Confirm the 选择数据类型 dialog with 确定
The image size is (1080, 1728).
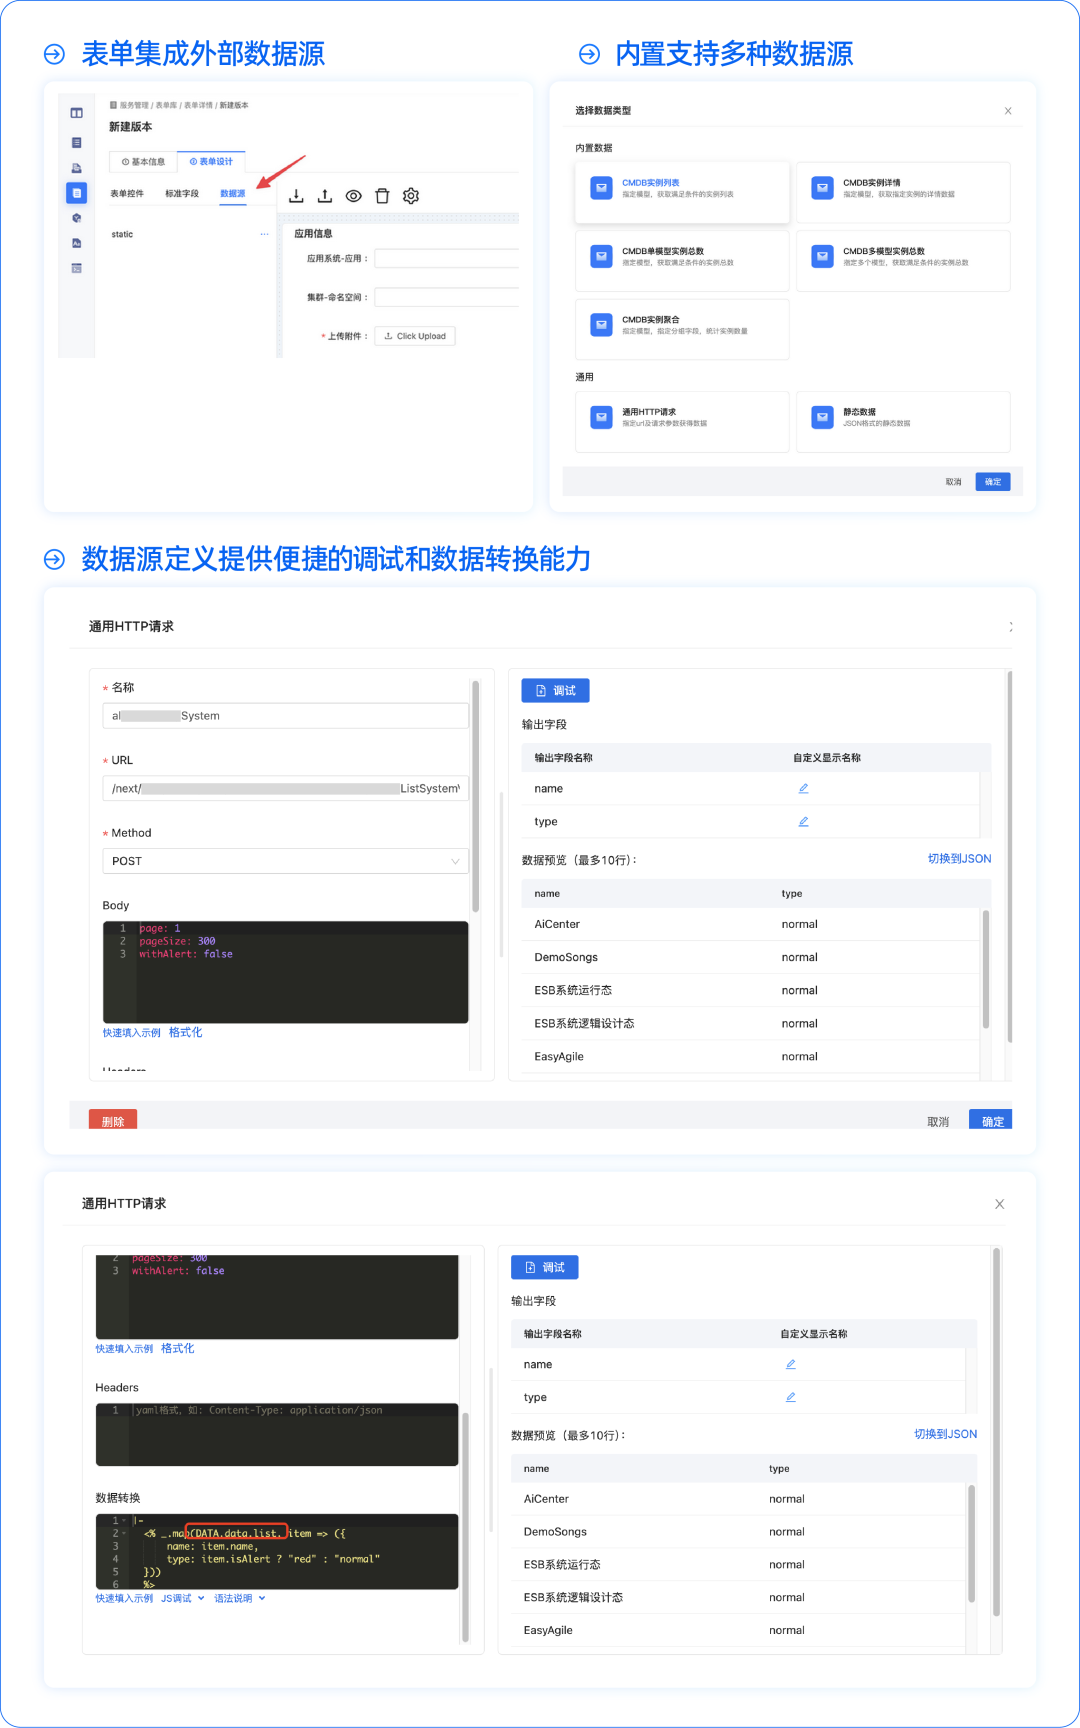pos(993,482)
